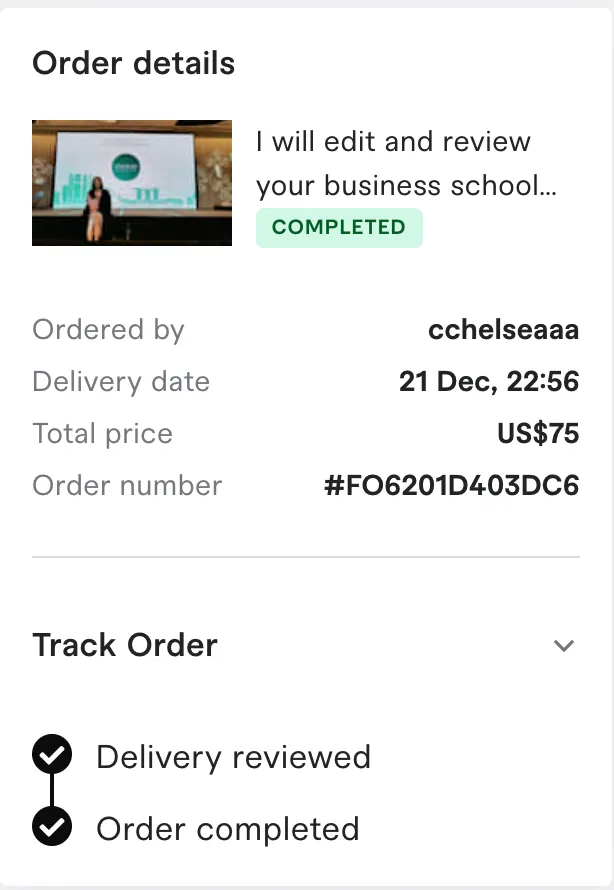Screen dimensions: 614x890
Task: Click the Track Order heading
Action: tap(125, 645)
